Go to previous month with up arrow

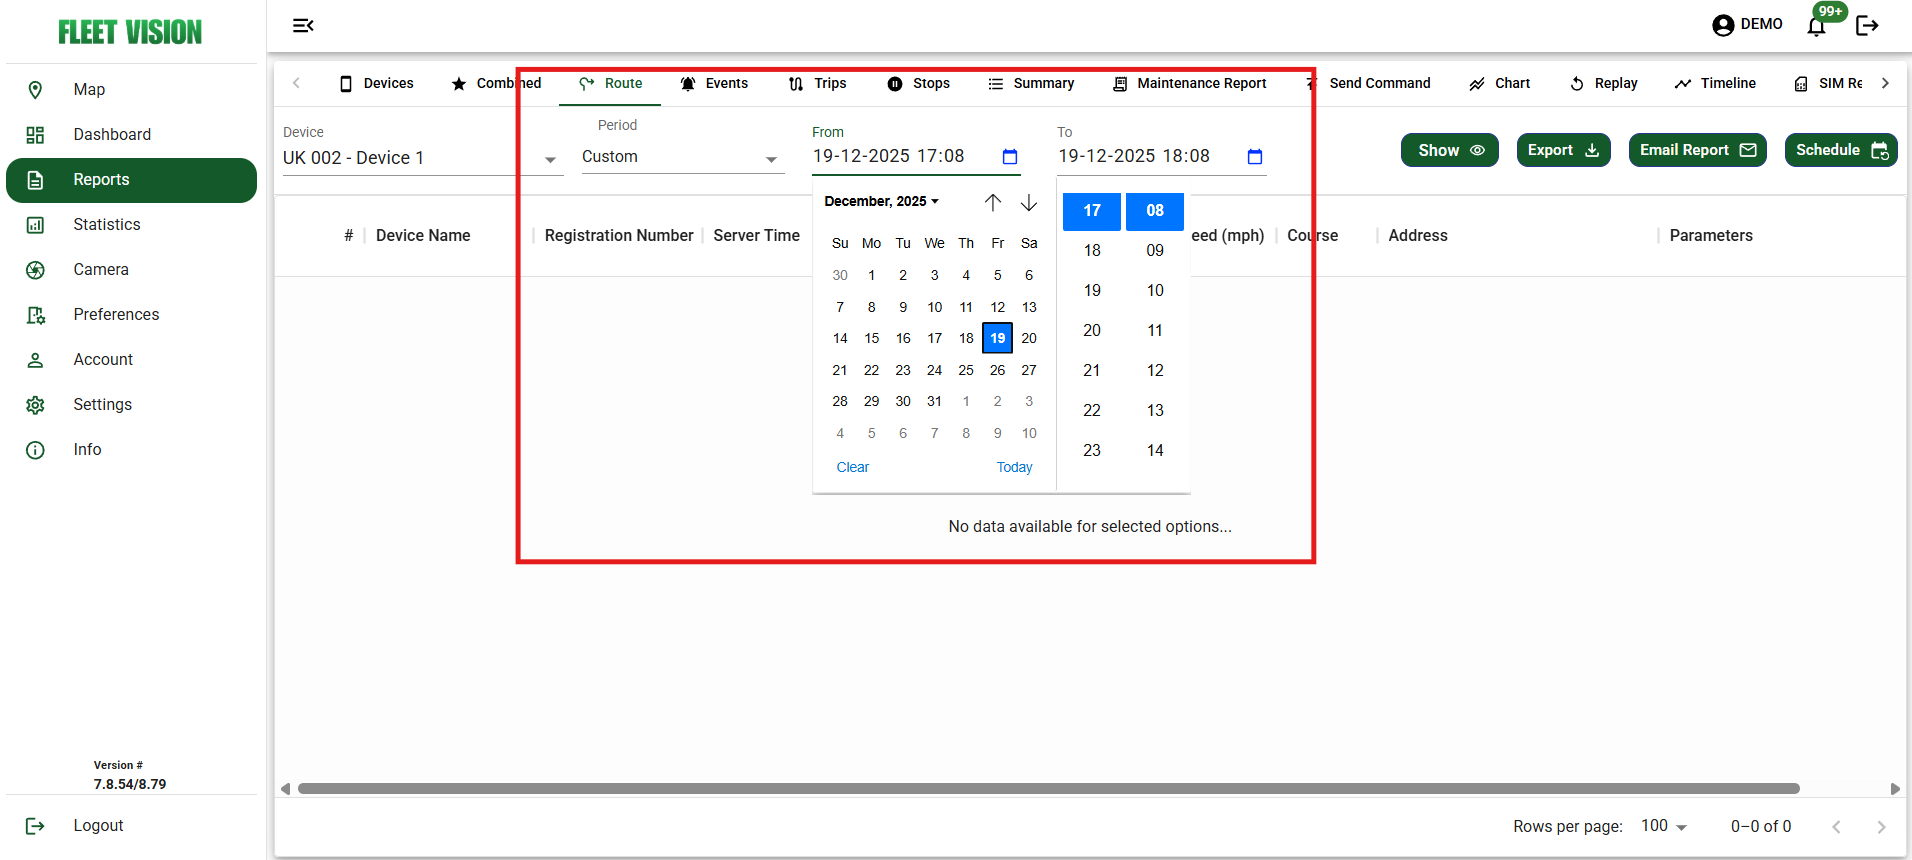(992, 202)
